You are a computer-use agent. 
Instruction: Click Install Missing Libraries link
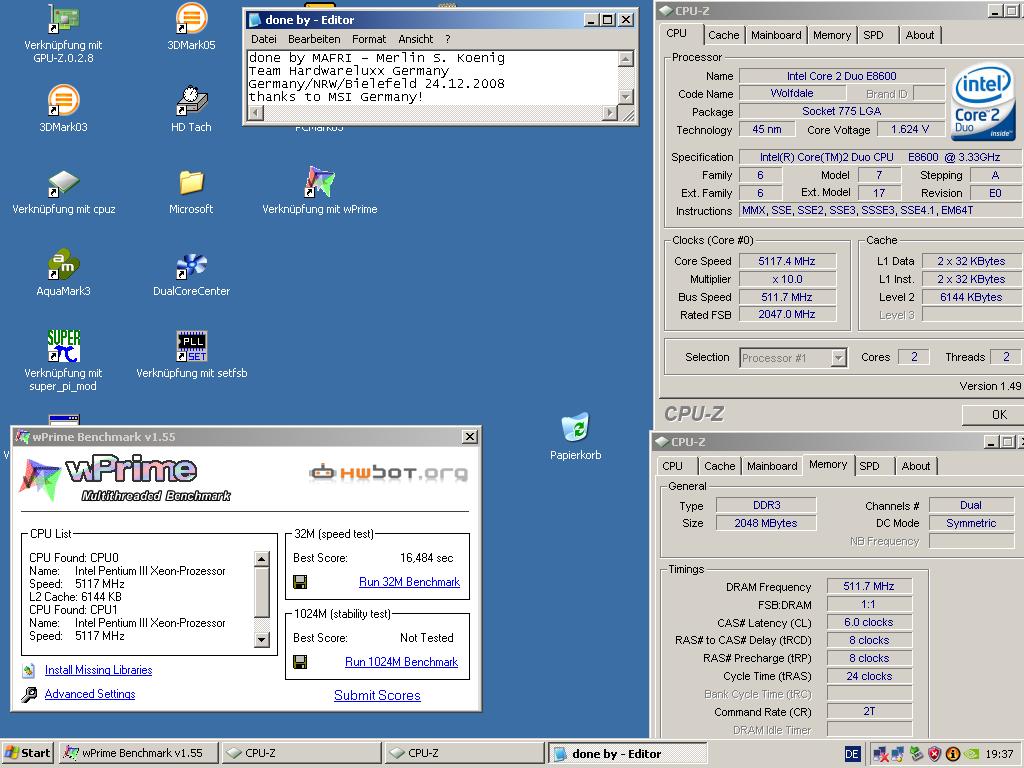click(x=99, y=670)
